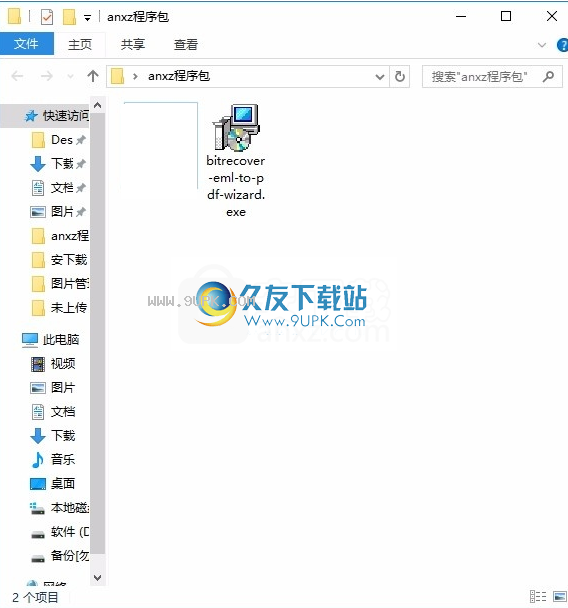The image size is (568, 608).
Task: Click the 软件 drive icon
Action: [38, 535]
